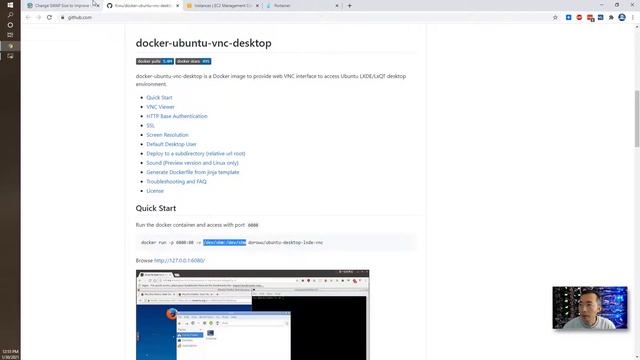Viewport: 640px width, 360px height.
Task: Open the Extensions puzzle piece menu
Action: pos(611,18)
